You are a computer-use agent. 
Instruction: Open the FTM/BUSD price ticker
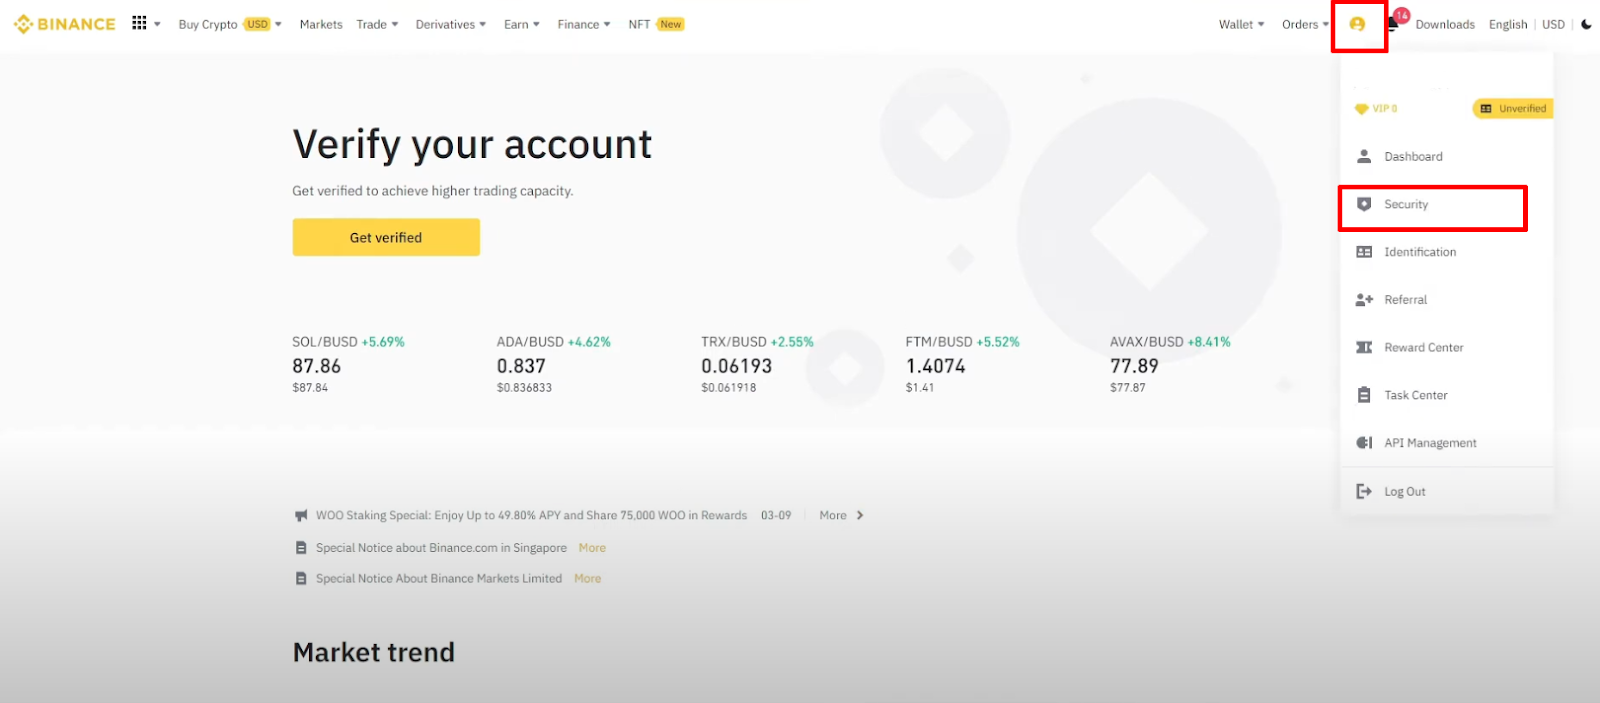point(962,364)
